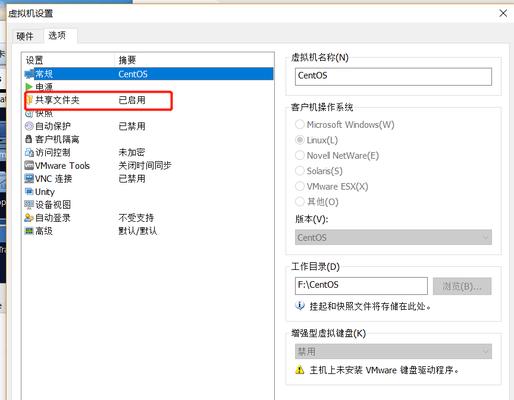Select the 电源 row text
Viewport: 514px width, 400px height.
[44, 87]
